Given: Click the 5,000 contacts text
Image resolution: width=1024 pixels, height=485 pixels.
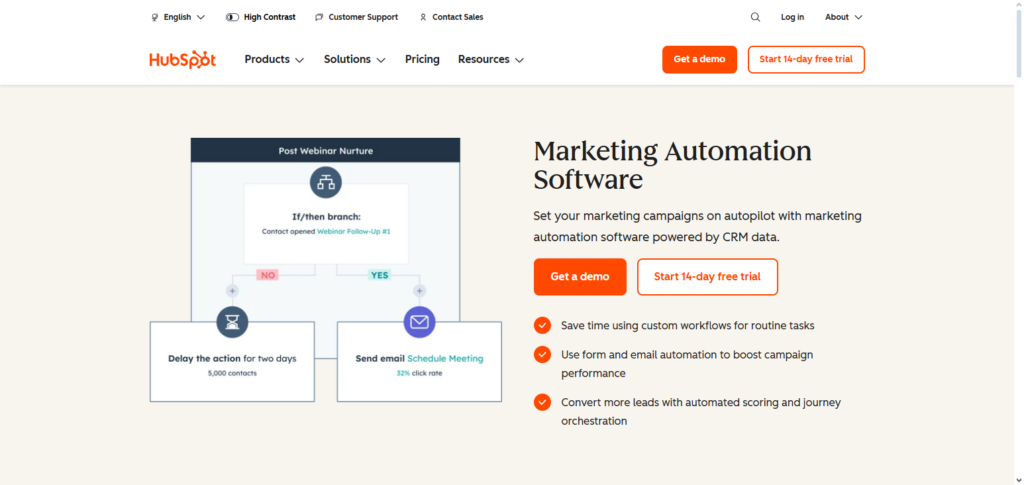Looking at the screenshot, I should 232,373.
